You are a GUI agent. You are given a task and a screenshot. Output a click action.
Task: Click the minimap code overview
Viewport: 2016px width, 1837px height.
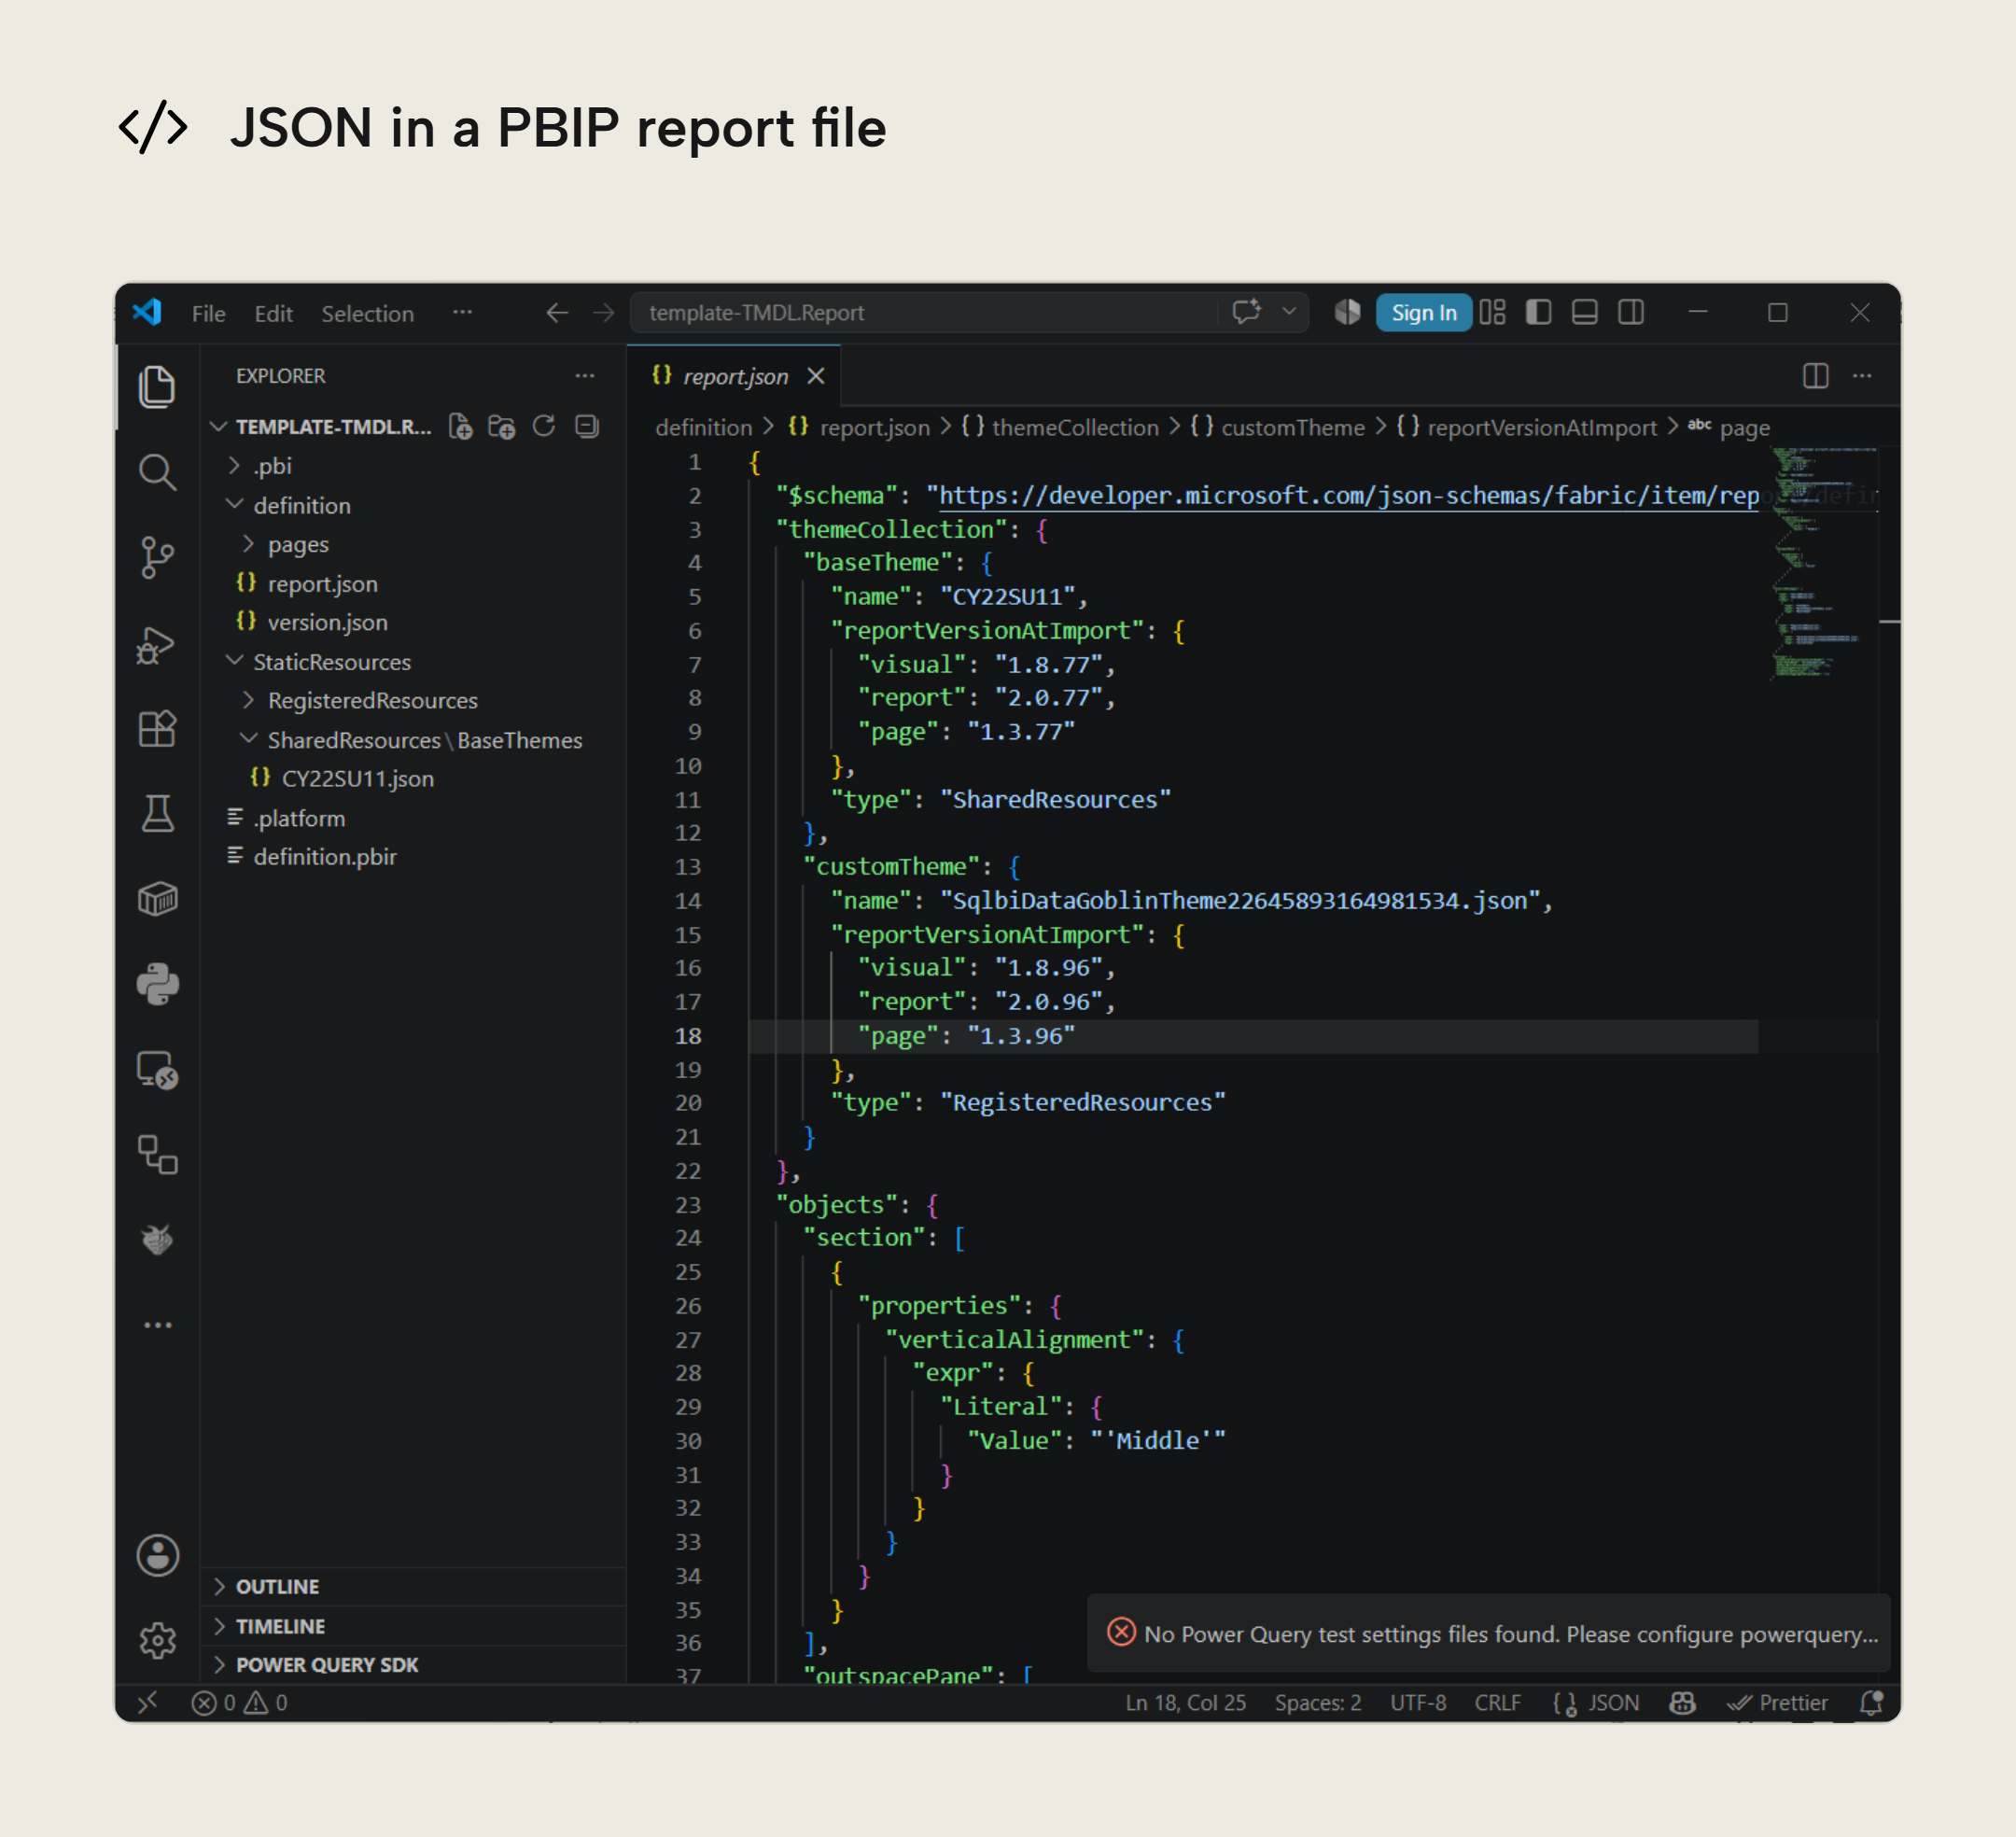pos(1816,563)
